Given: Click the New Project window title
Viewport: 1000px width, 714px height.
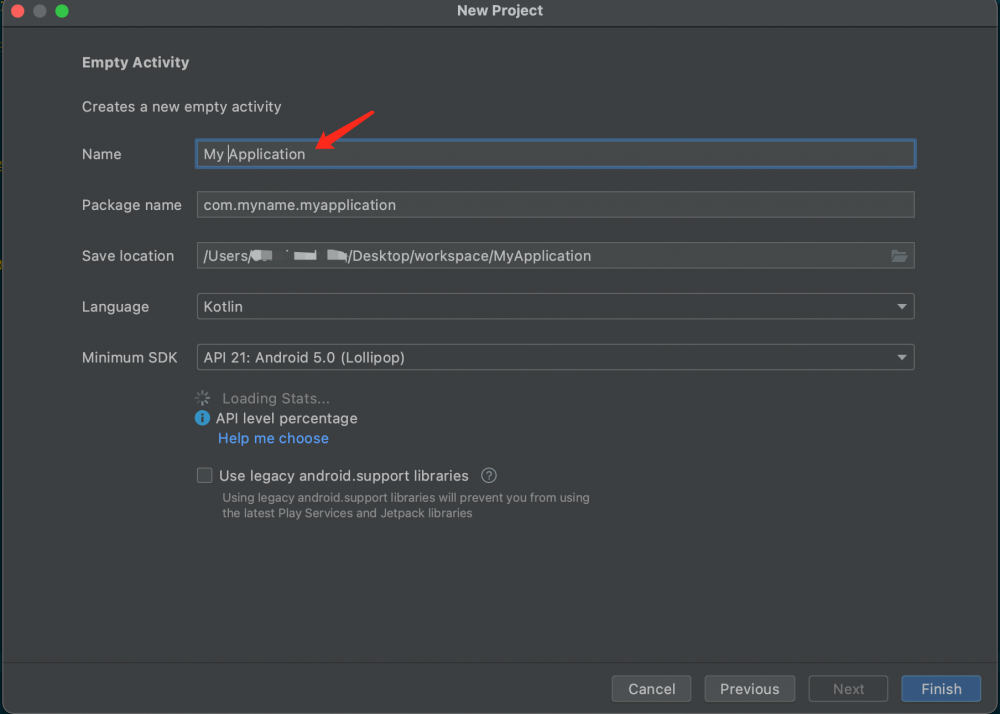Looking at the screenshot, I should pos(500,10).
